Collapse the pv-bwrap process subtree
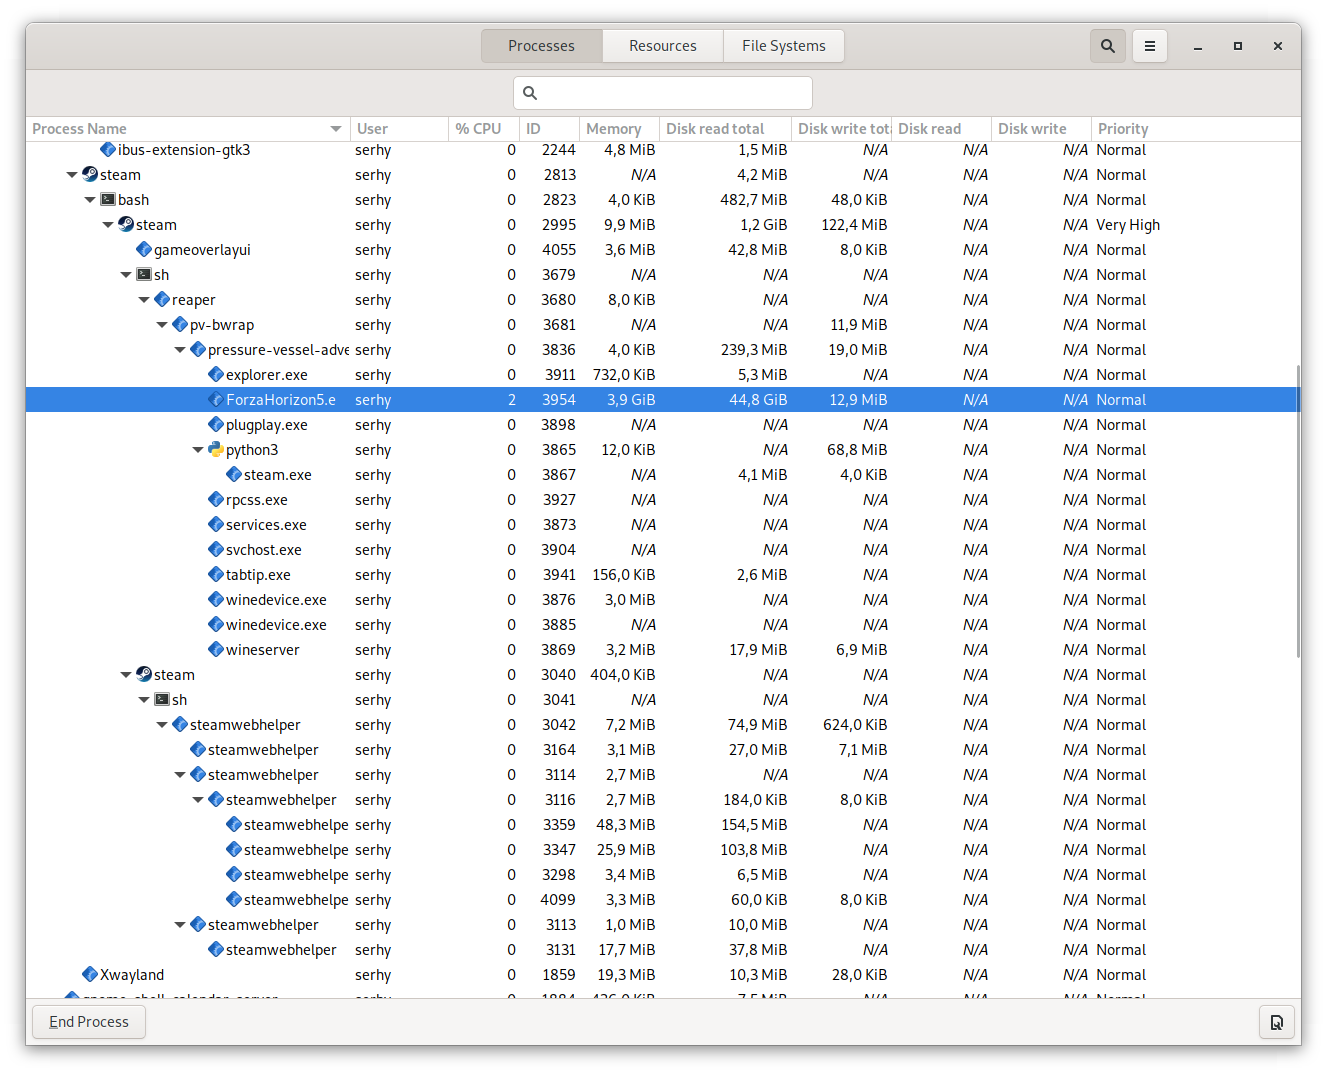Image resolution: width=1327 pixels, height=1074 pixels. tap(162, 325)
